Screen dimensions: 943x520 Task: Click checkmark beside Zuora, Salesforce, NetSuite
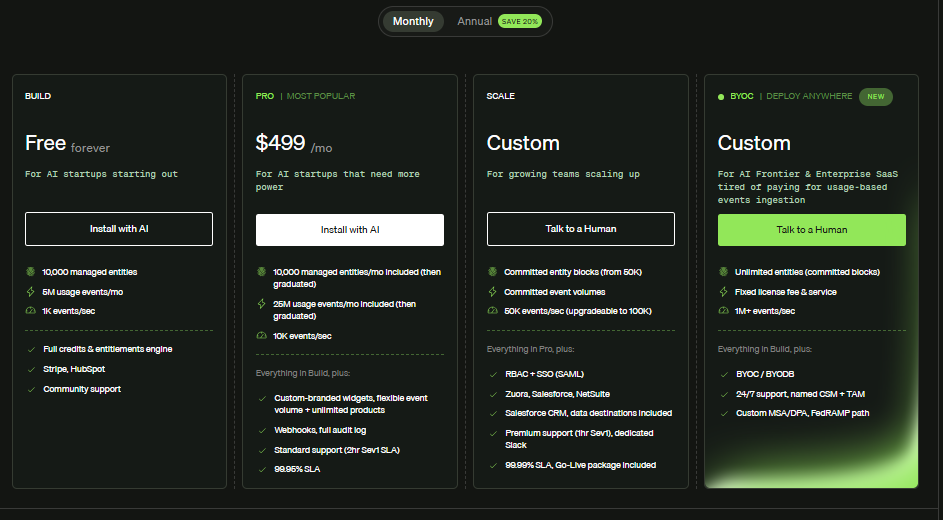[493, 394]
